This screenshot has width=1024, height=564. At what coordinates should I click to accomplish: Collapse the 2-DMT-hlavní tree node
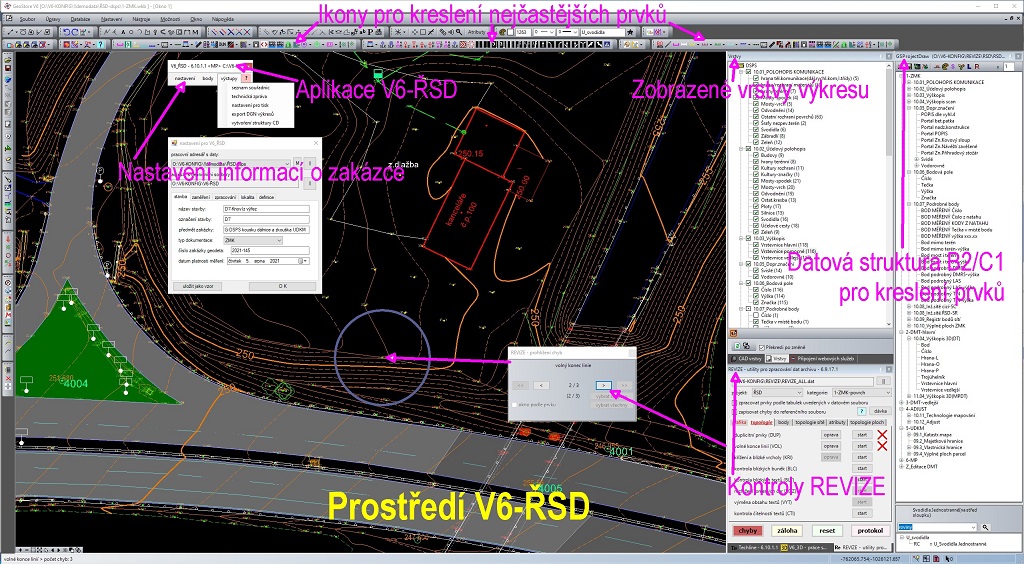[902, 332]
